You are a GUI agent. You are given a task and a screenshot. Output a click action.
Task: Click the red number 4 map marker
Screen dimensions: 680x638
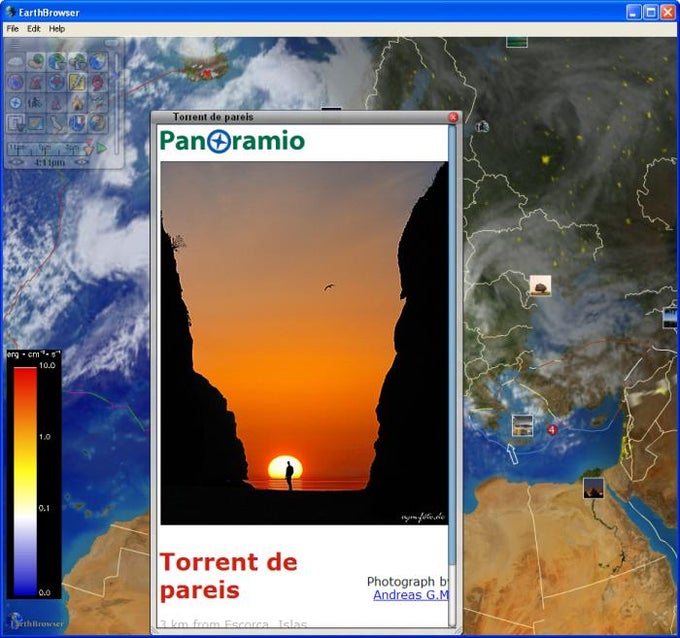(x=552, y=430)
